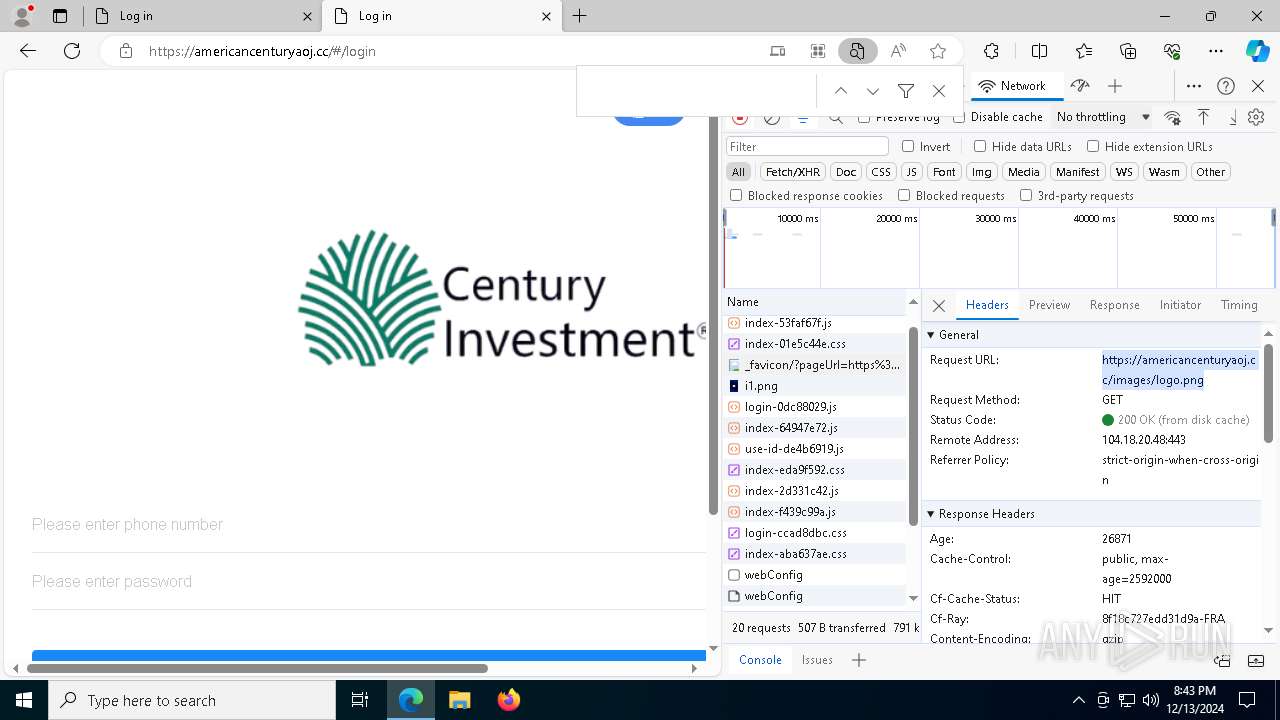Add page to favorites star
The image size is (1280, 720).
(x=938, y=51)
